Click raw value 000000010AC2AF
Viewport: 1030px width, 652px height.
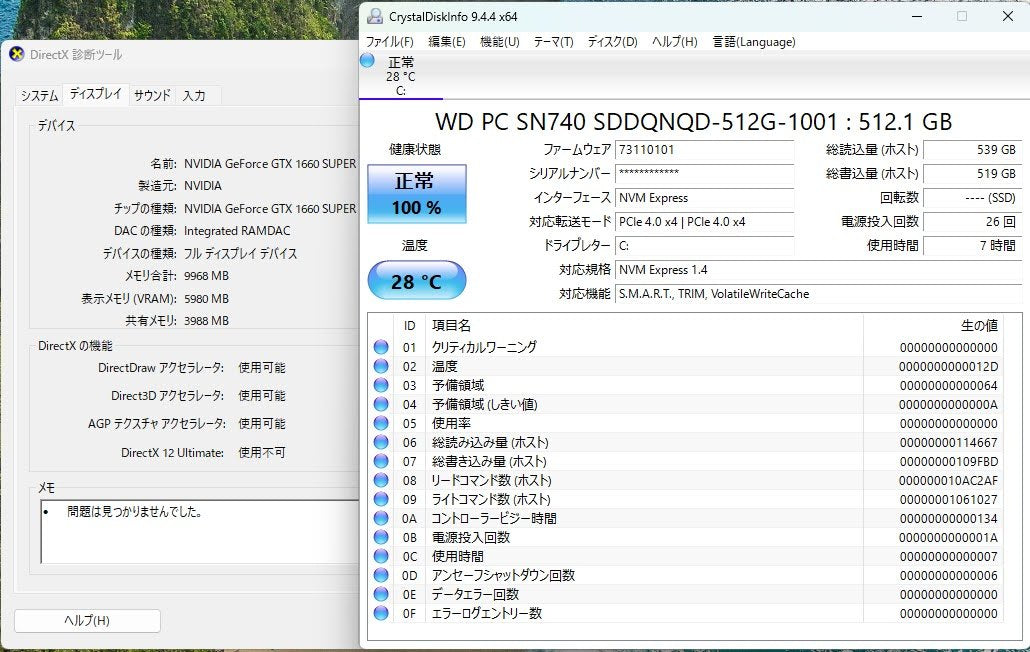pos(948,481)
